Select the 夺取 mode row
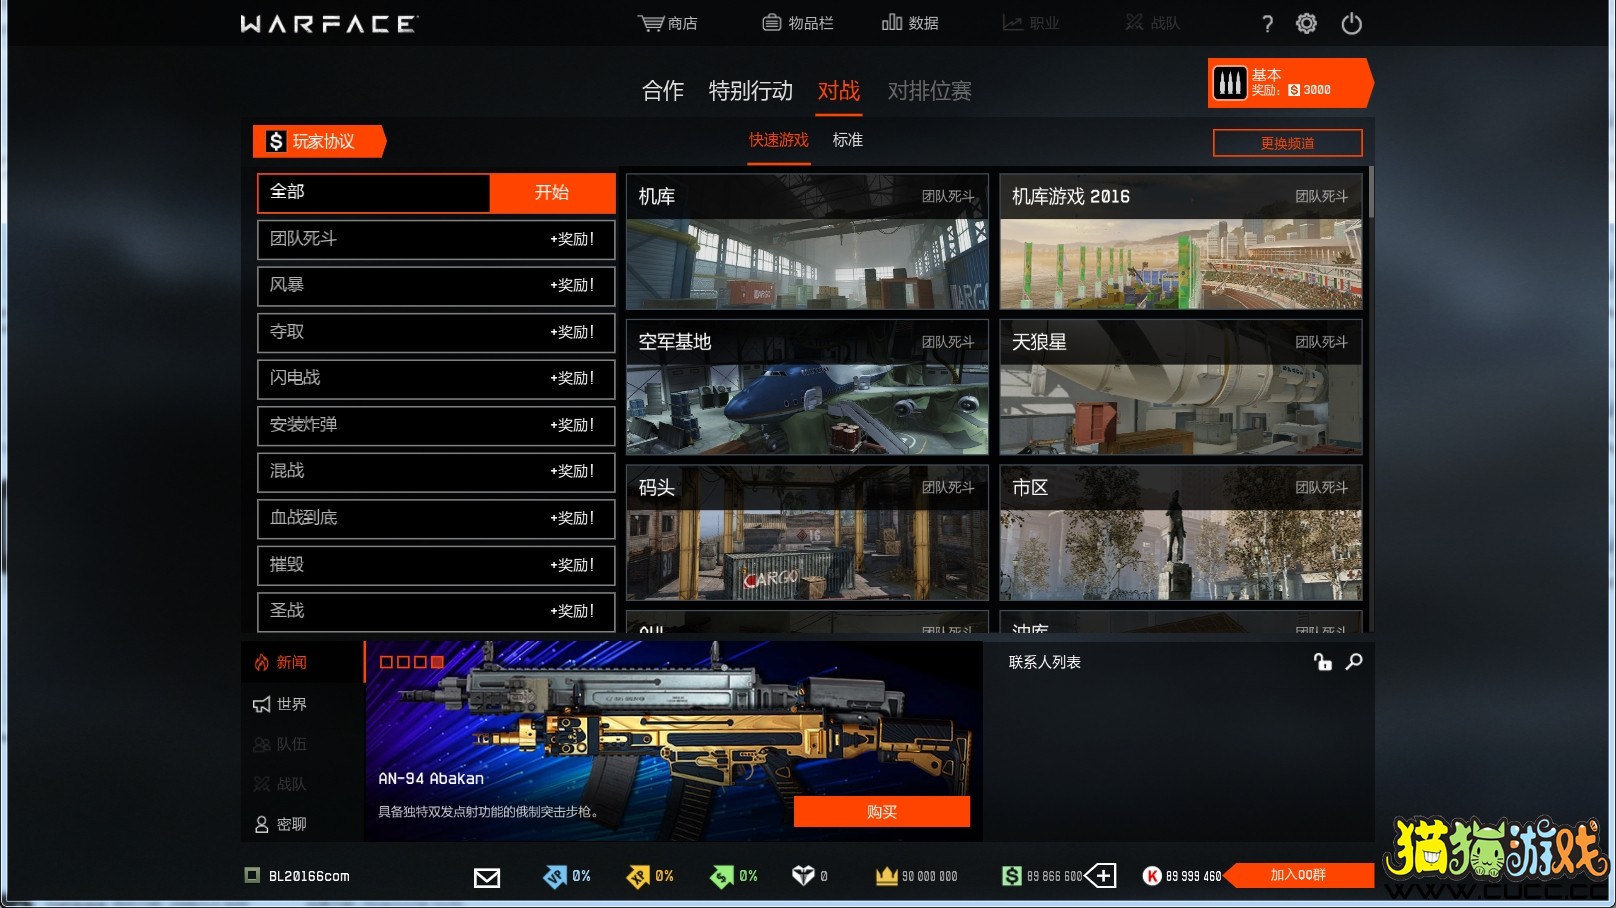Screen dimensions: 1616x908 (436, 332)
